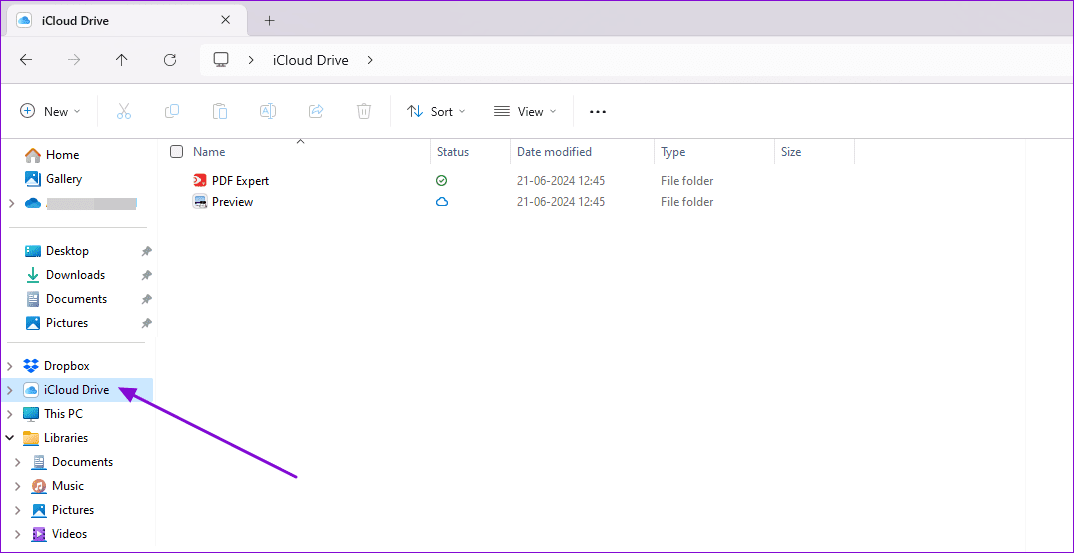Select This PC in navigation pane

63,414
